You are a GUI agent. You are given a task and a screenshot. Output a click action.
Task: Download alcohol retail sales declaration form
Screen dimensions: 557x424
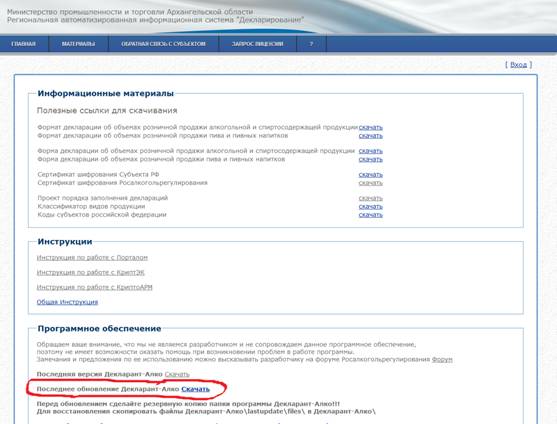(x=371, y=151)
